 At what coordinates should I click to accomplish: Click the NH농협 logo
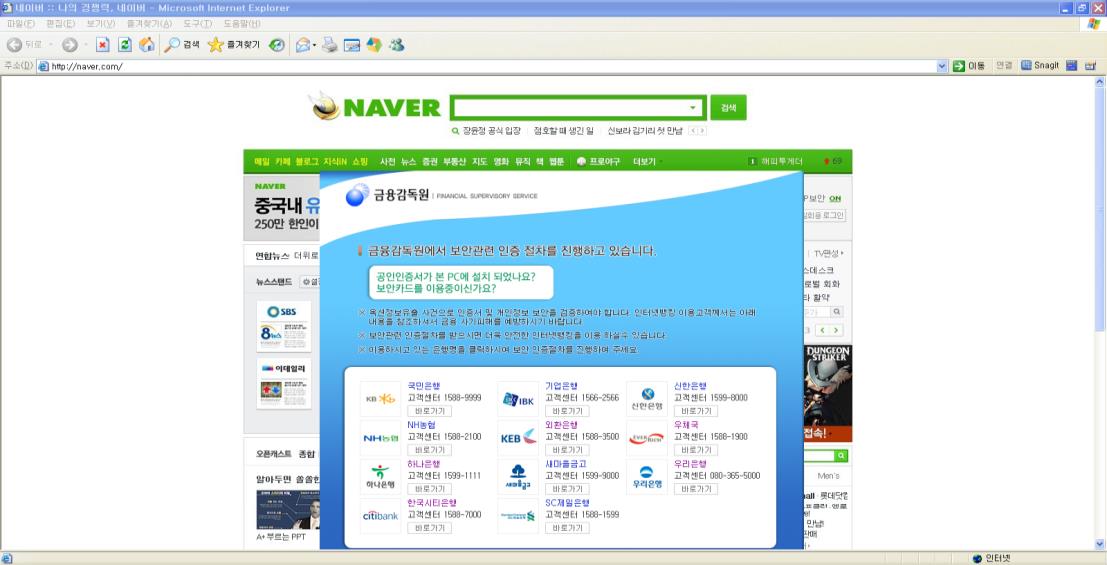(x=381, y=438)
